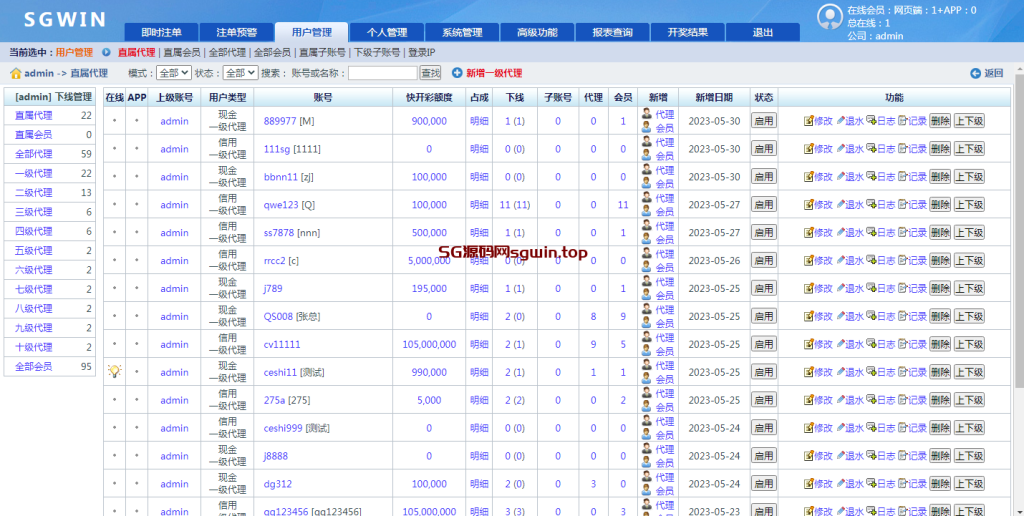1024x516 pixels.
Task: Switch to the 即时注单 tab
Action: click(x=161, y=32)
